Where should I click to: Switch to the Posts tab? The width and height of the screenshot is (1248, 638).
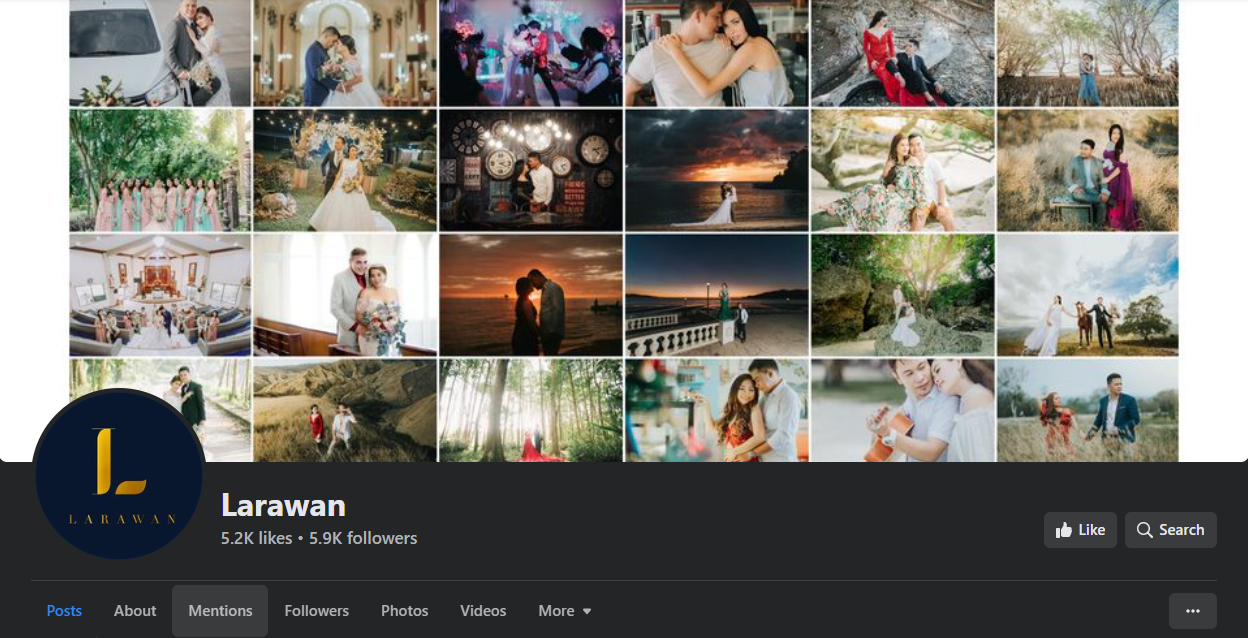[64, 611]
